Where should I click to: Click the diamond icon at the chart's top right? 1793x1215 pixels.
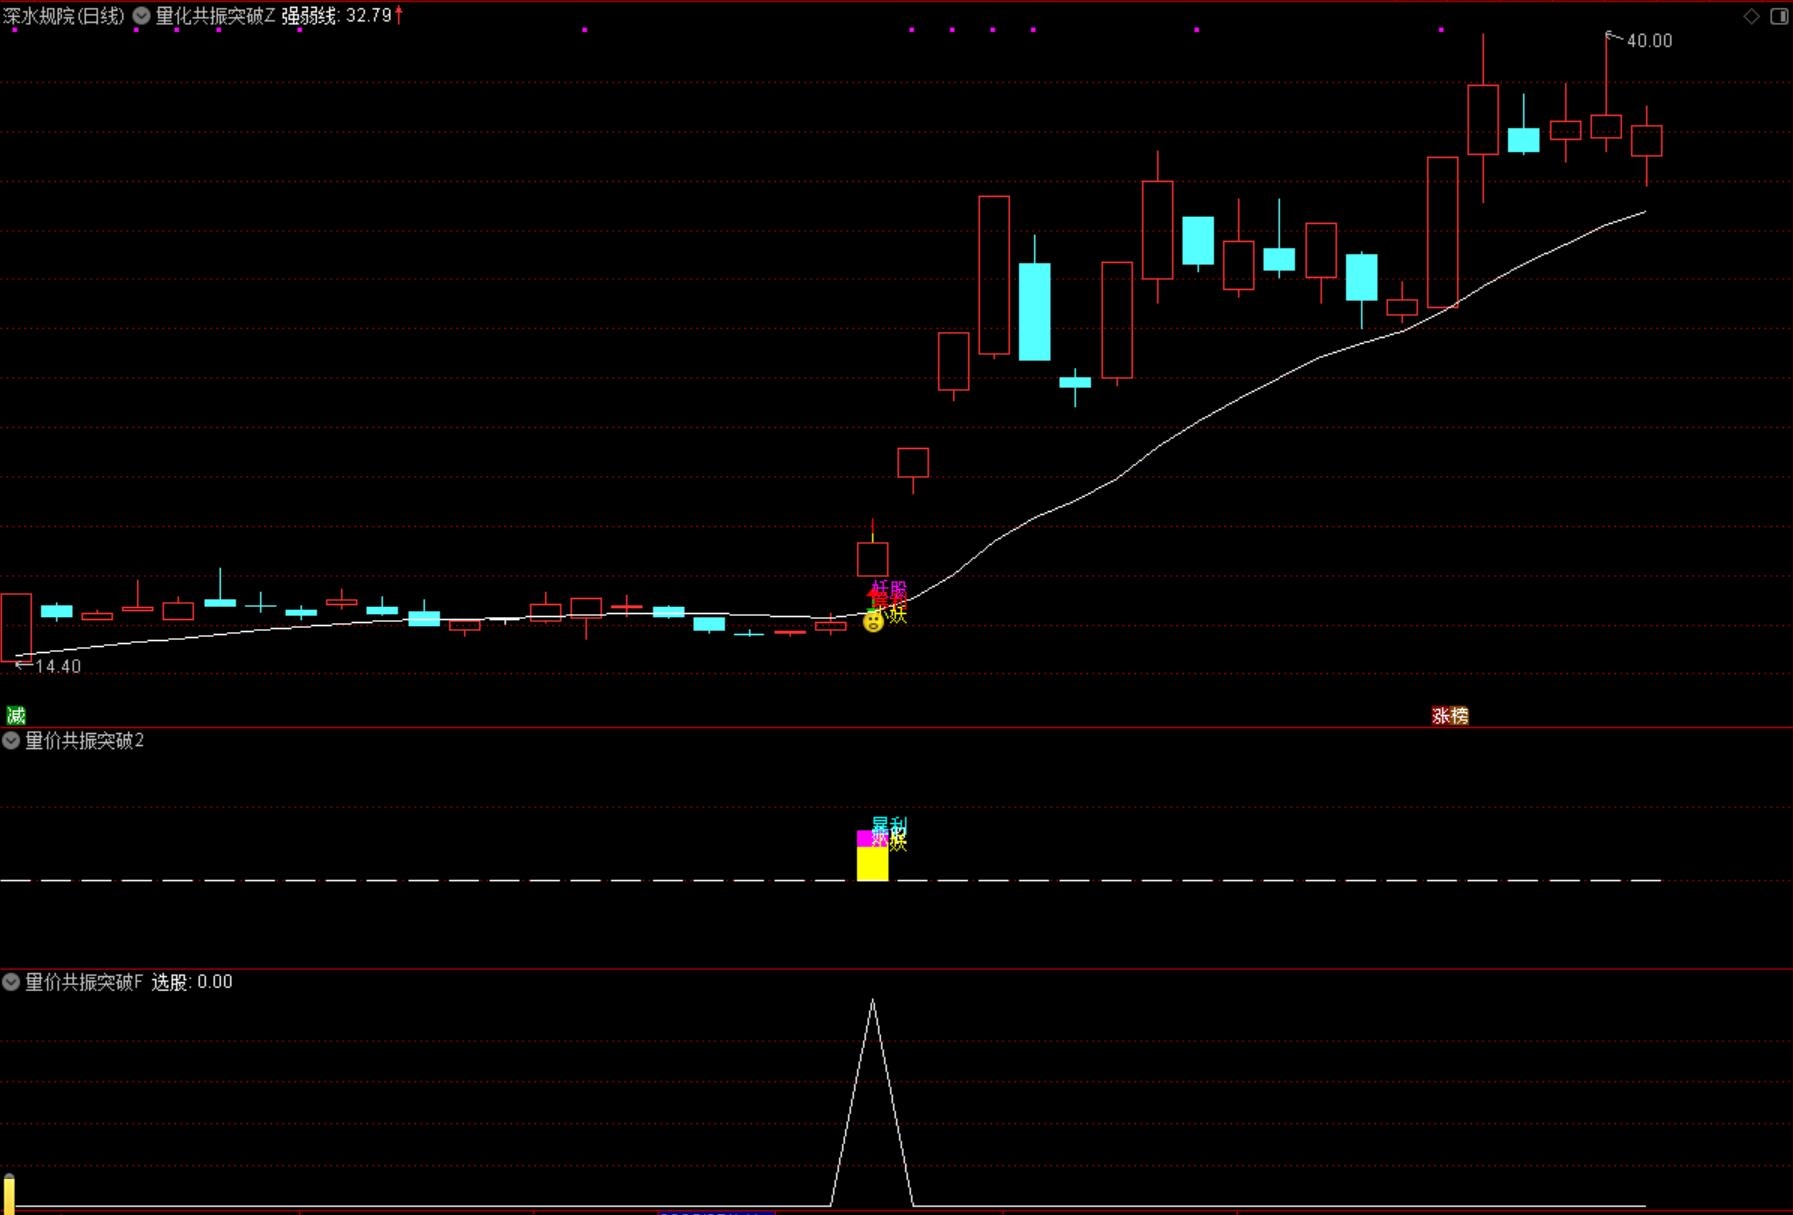1751,16
